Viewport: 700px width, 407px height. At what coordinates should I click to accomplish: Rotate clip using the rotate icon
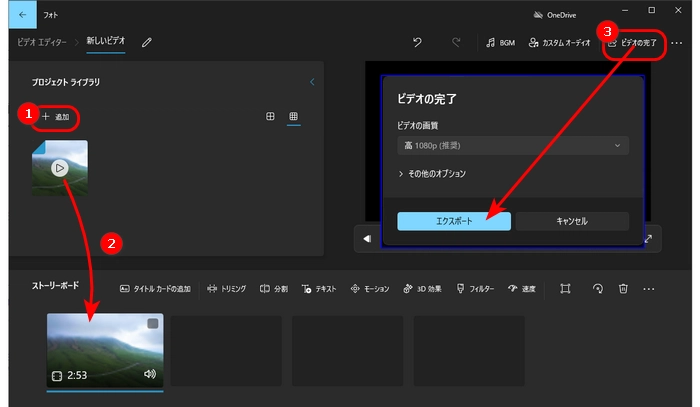597,289
